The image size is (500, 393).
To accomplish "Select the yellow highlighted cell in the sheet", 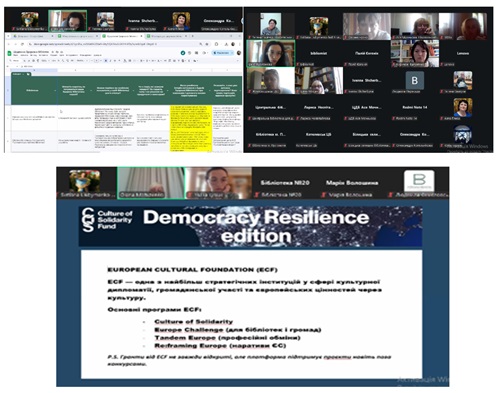I will [191, 118].
